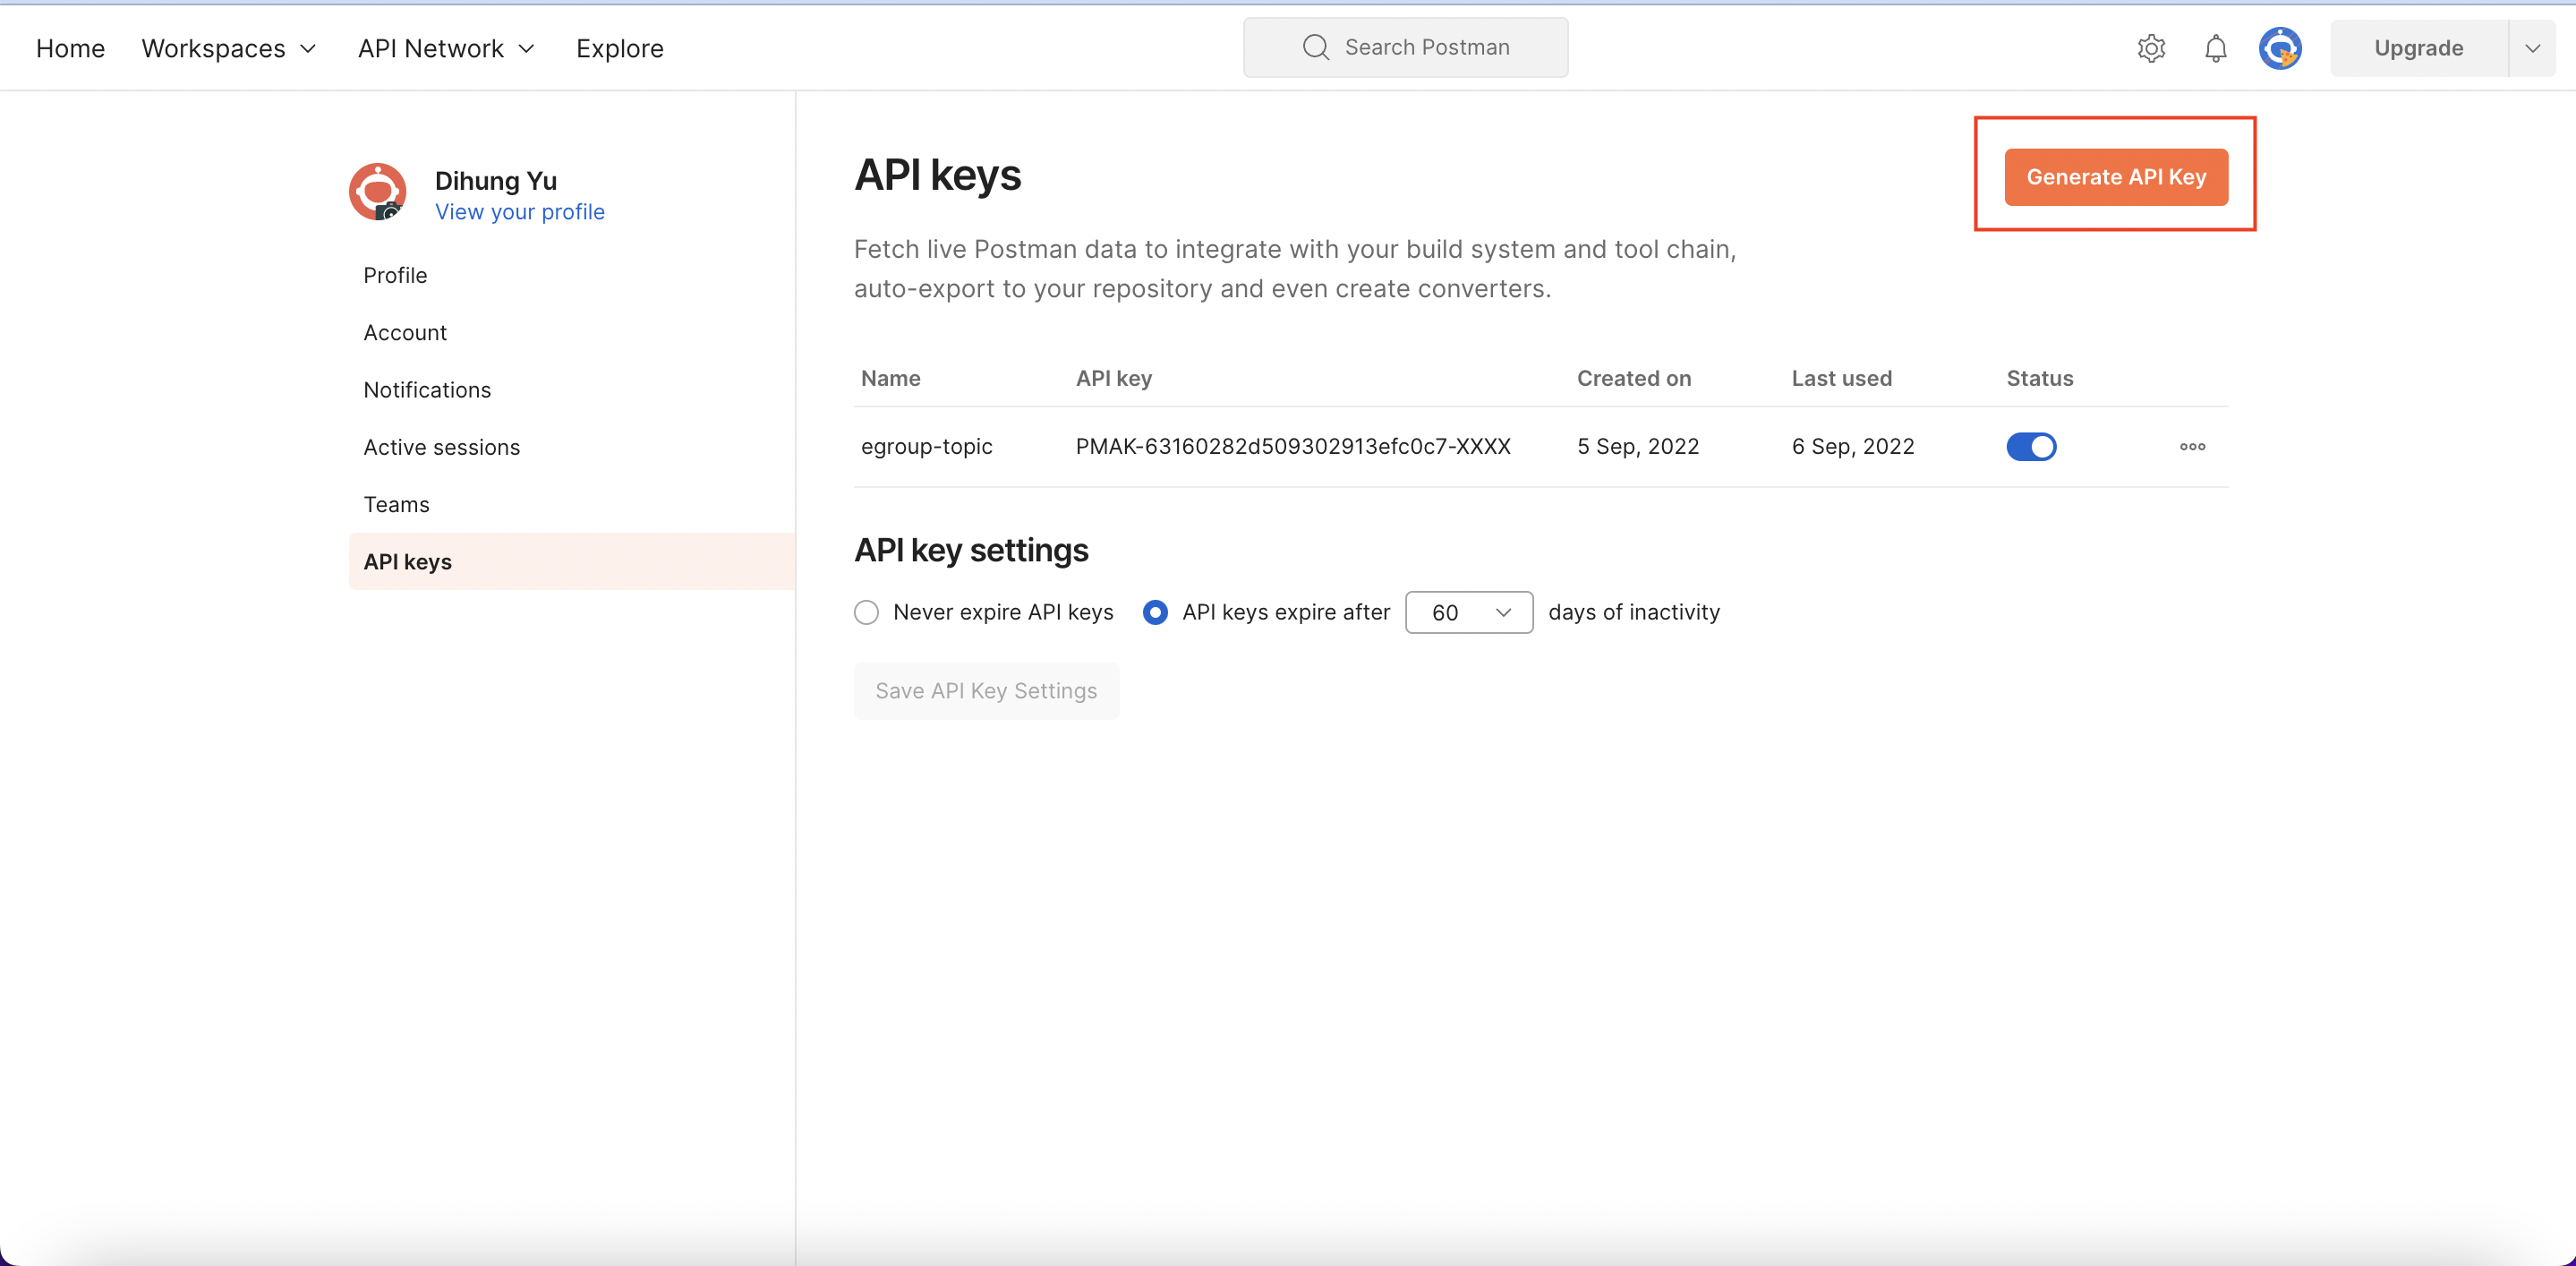
Task: Go to Active sessions in sidebar
Action: [x=441, y=447]
